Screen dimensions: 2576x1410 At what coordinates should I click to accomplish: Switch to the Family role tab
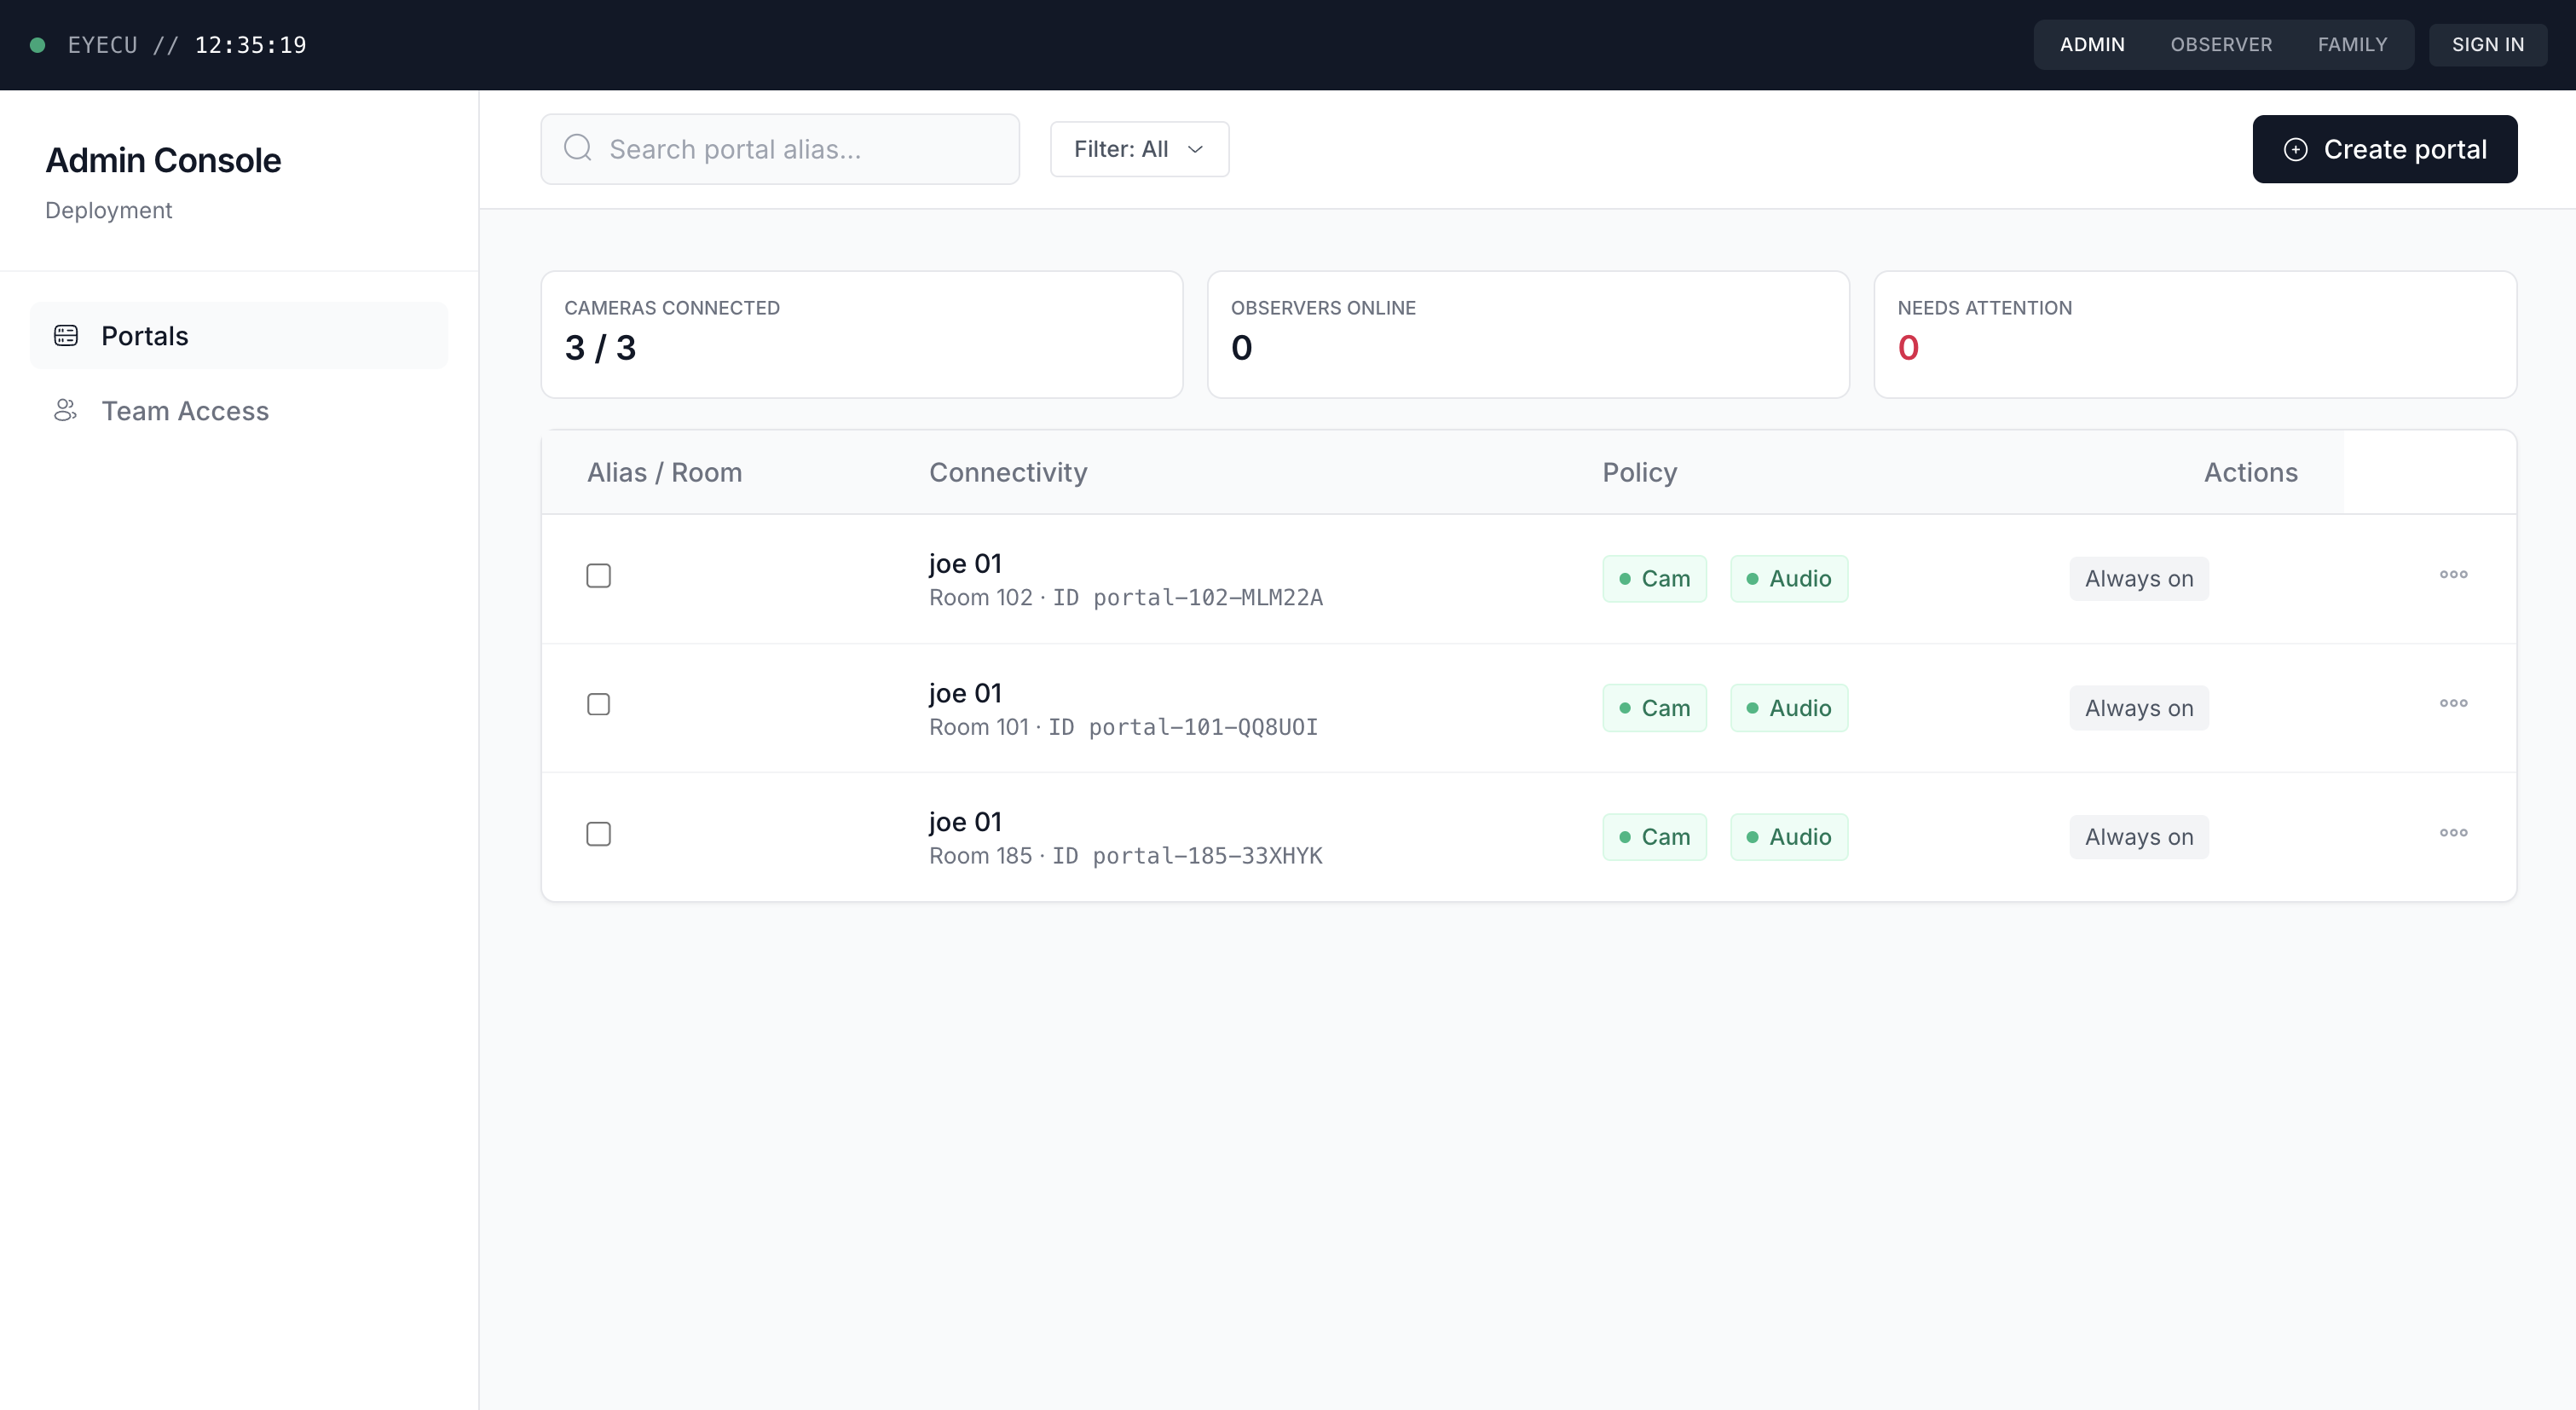coord(2352,45)
